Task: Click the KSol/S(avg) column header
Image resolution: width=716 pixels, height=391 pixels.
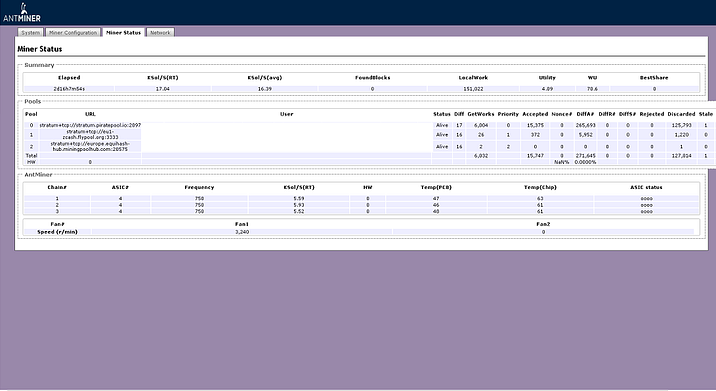Action: pos(265,78)
